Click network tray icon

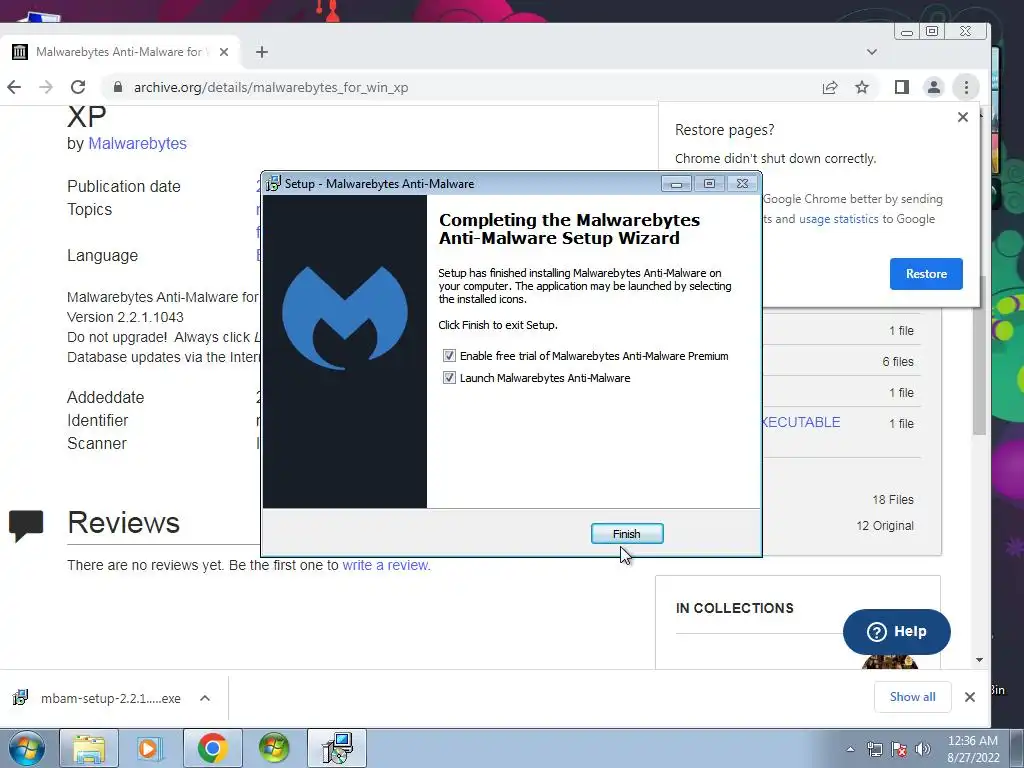[874, 749]
